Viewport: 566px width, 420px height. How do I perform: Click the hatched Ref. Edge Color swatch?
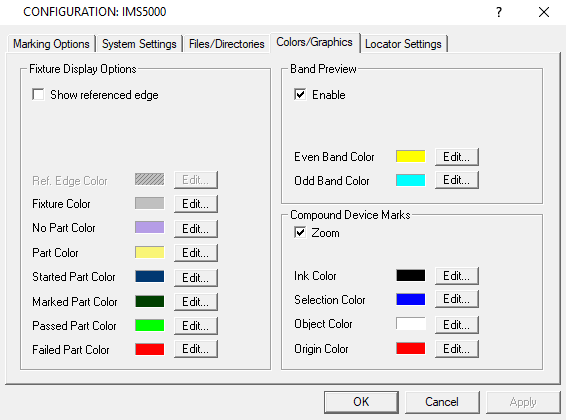click(149, 179)
